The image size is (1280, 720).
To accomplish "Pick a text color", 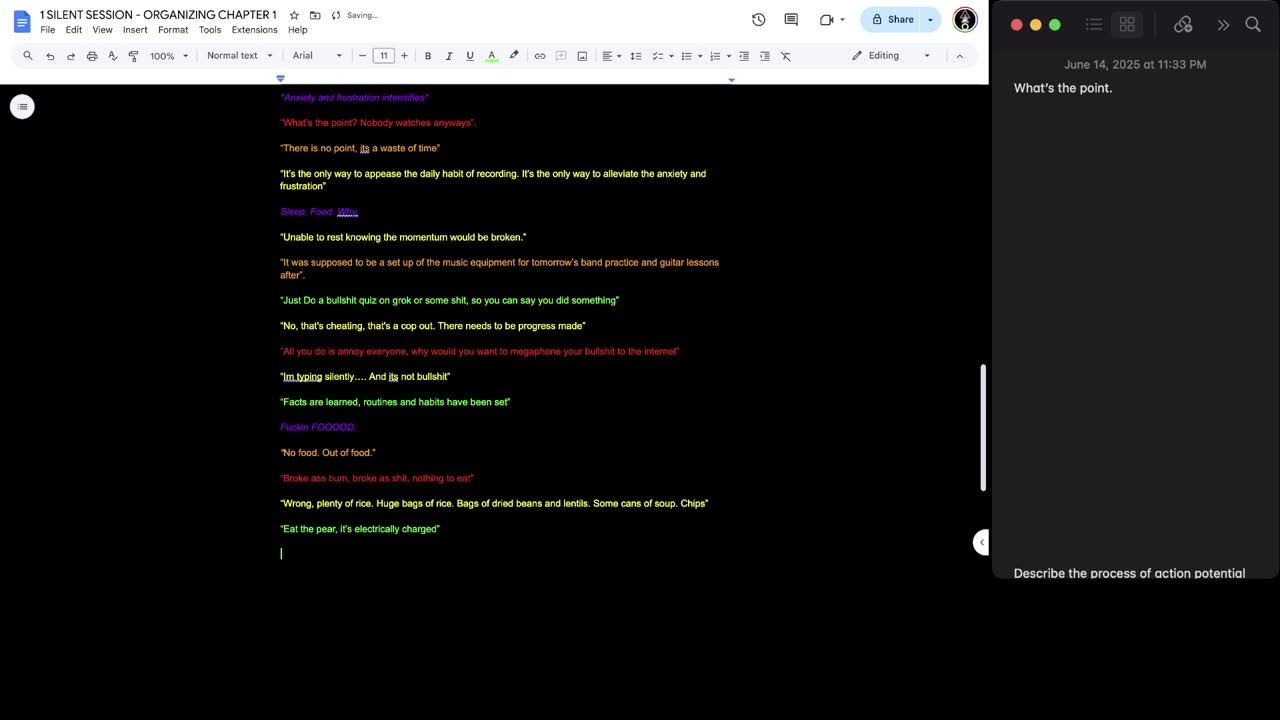I will 491,56.
